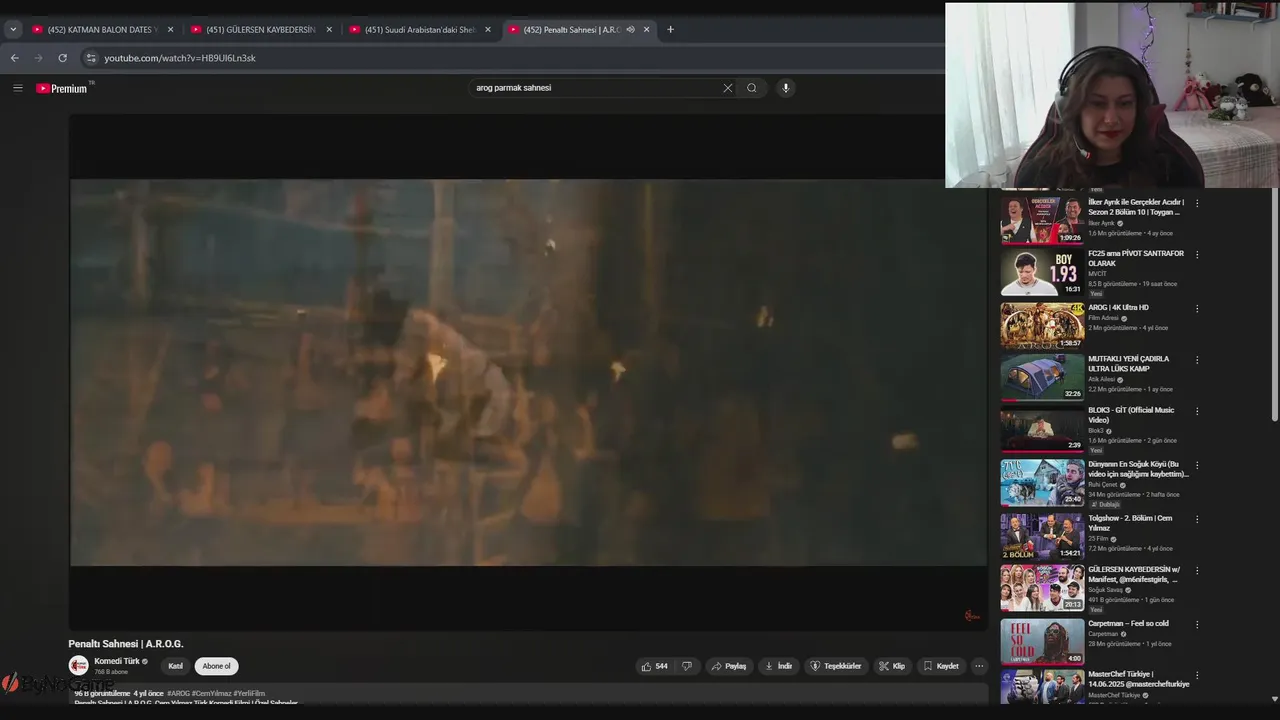Click the #AROG hashtag in description
This screenshot has width=1280, height=720.
178,693
